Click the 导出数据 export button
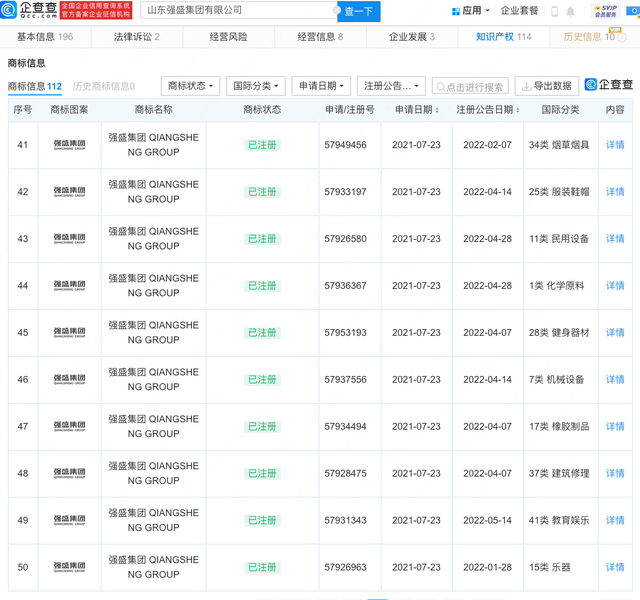This screenshot has height=600, width=640. click(x=545, y=86)
